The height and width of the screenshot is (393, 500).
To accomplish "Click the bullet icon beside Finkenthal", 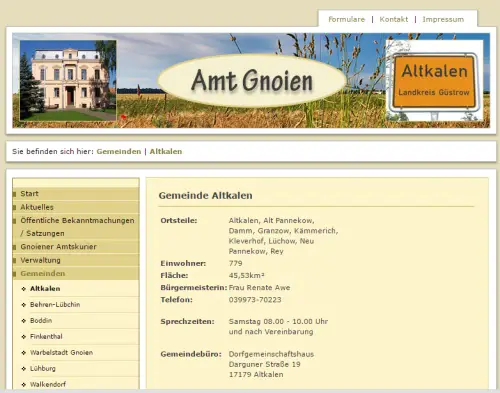I will click(x=23, y=337).
